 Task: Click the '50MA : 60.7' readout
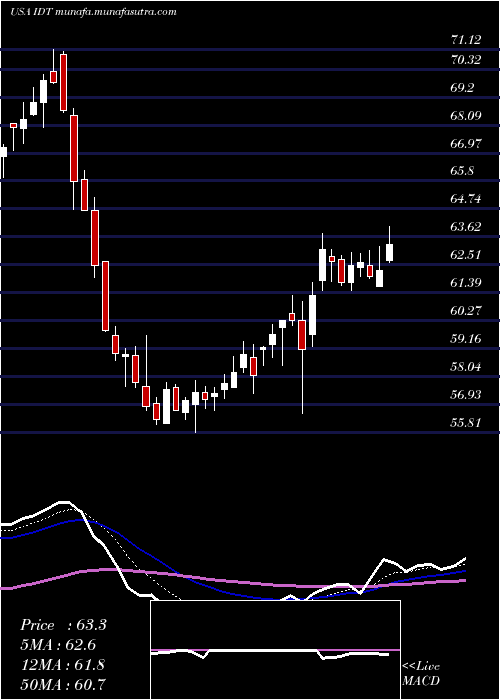tap(62, 684)
